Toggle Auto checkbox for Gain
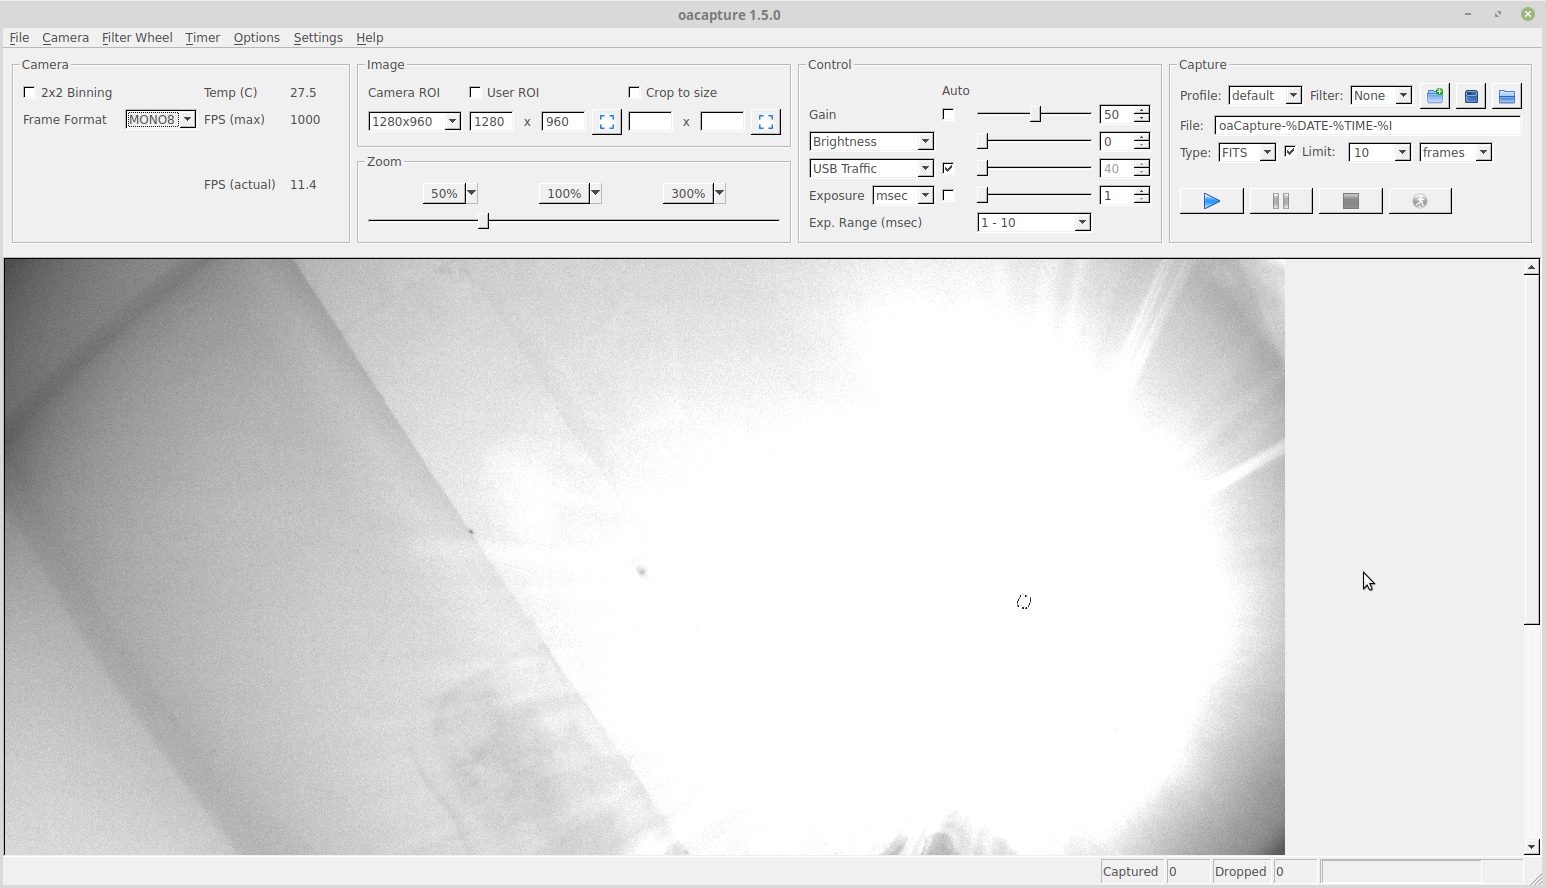The image size is (1545, 888). pos(948,114)
